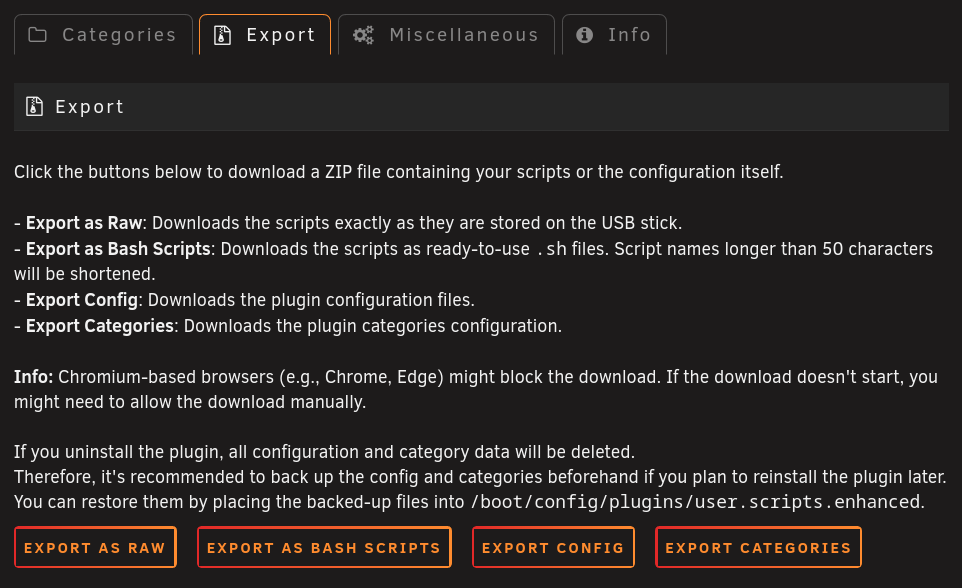This screenshot has width=962, height=588.
Task: Click the zip file icon on Export tab
Action: [x=222, y=35]
